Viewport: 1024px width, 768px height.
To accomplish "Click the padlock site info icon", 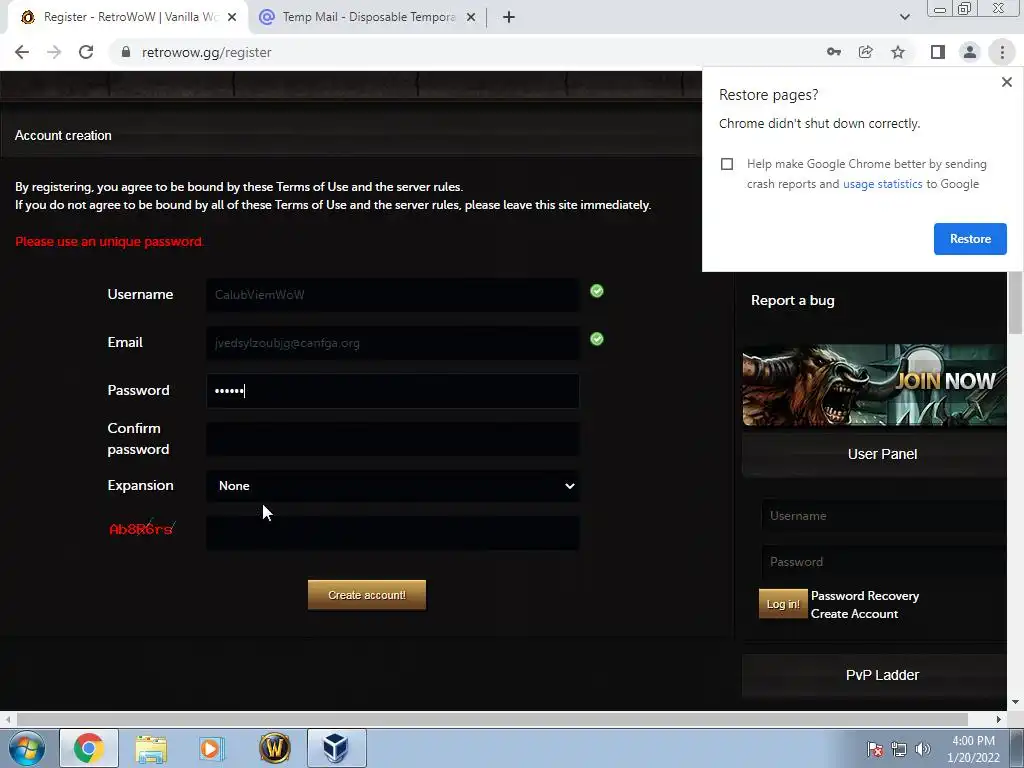I will 126,52.
